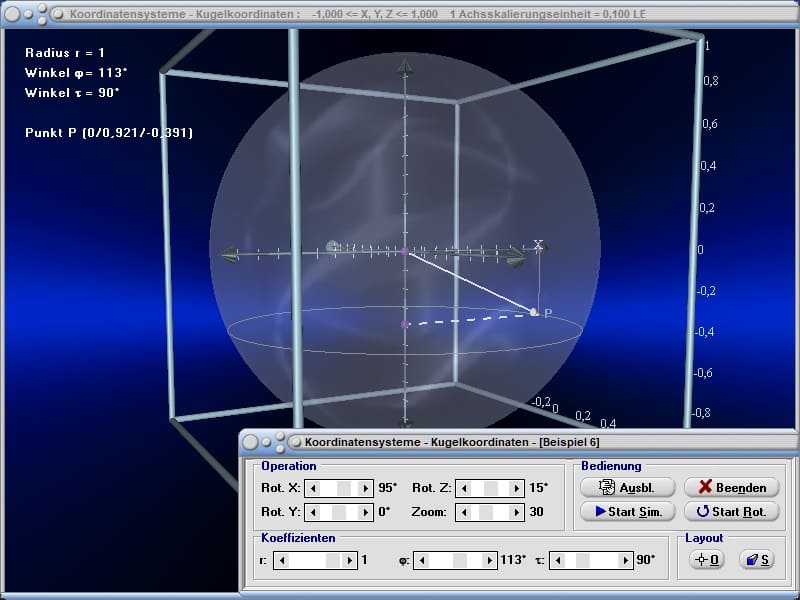
Task: Click the Zoom value '30'
Action: coord(536,512)
